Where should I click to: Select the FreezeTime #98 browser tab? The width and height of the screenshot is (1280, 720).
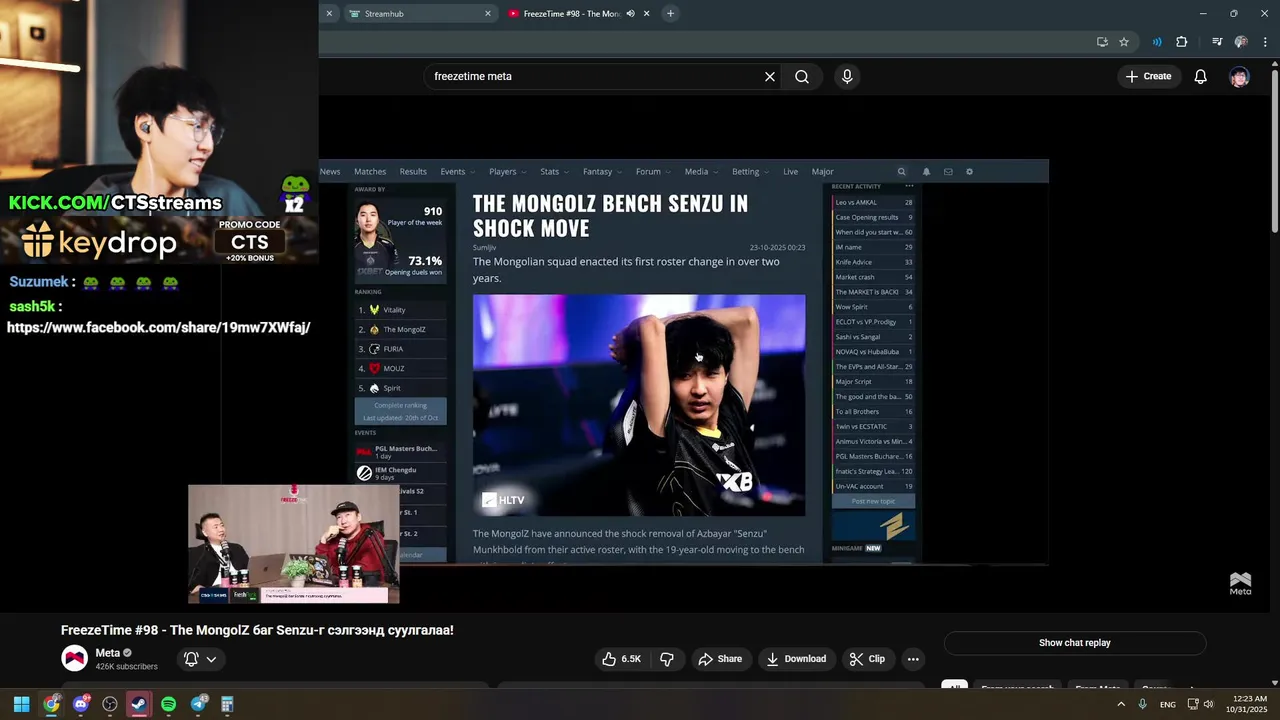[565, 14]
